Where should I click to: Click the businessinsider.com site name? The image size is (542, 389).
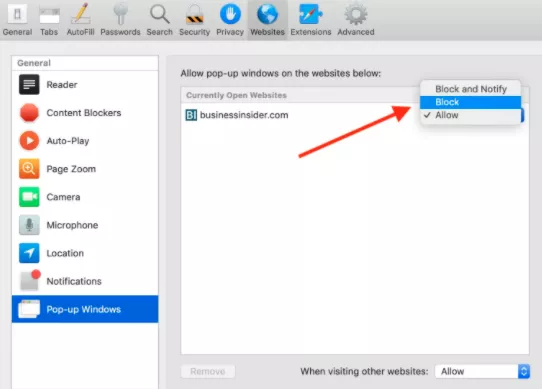tap(244, 115)
